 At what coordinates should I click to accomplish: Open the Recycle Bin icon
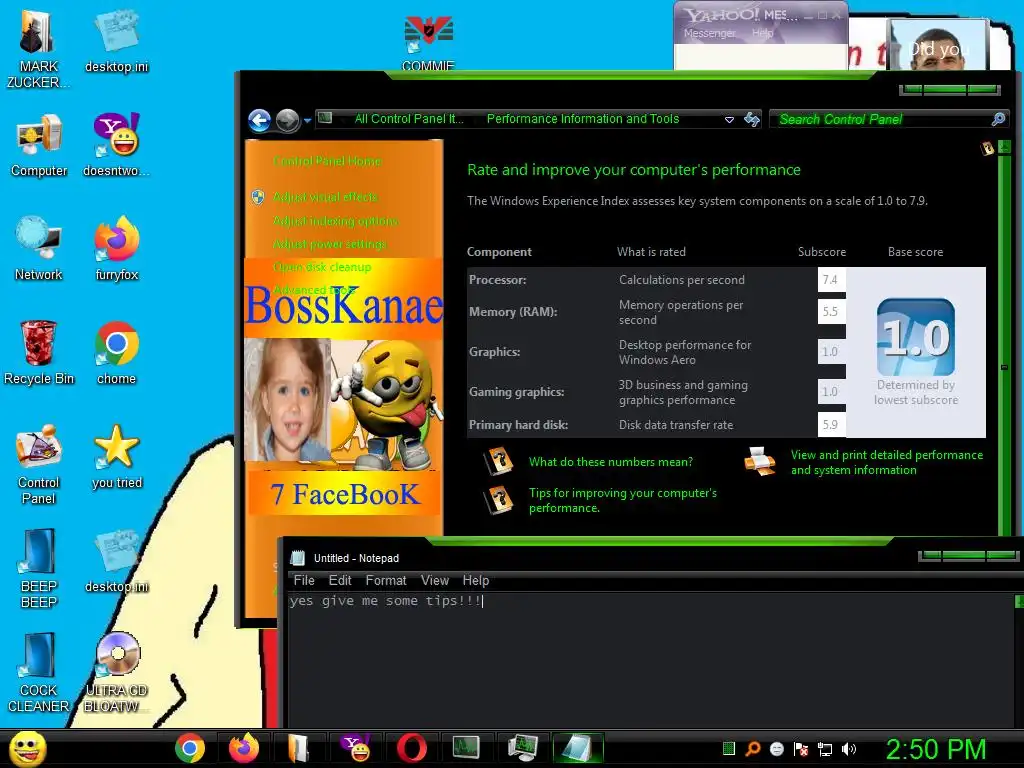(x=39, y=353)
